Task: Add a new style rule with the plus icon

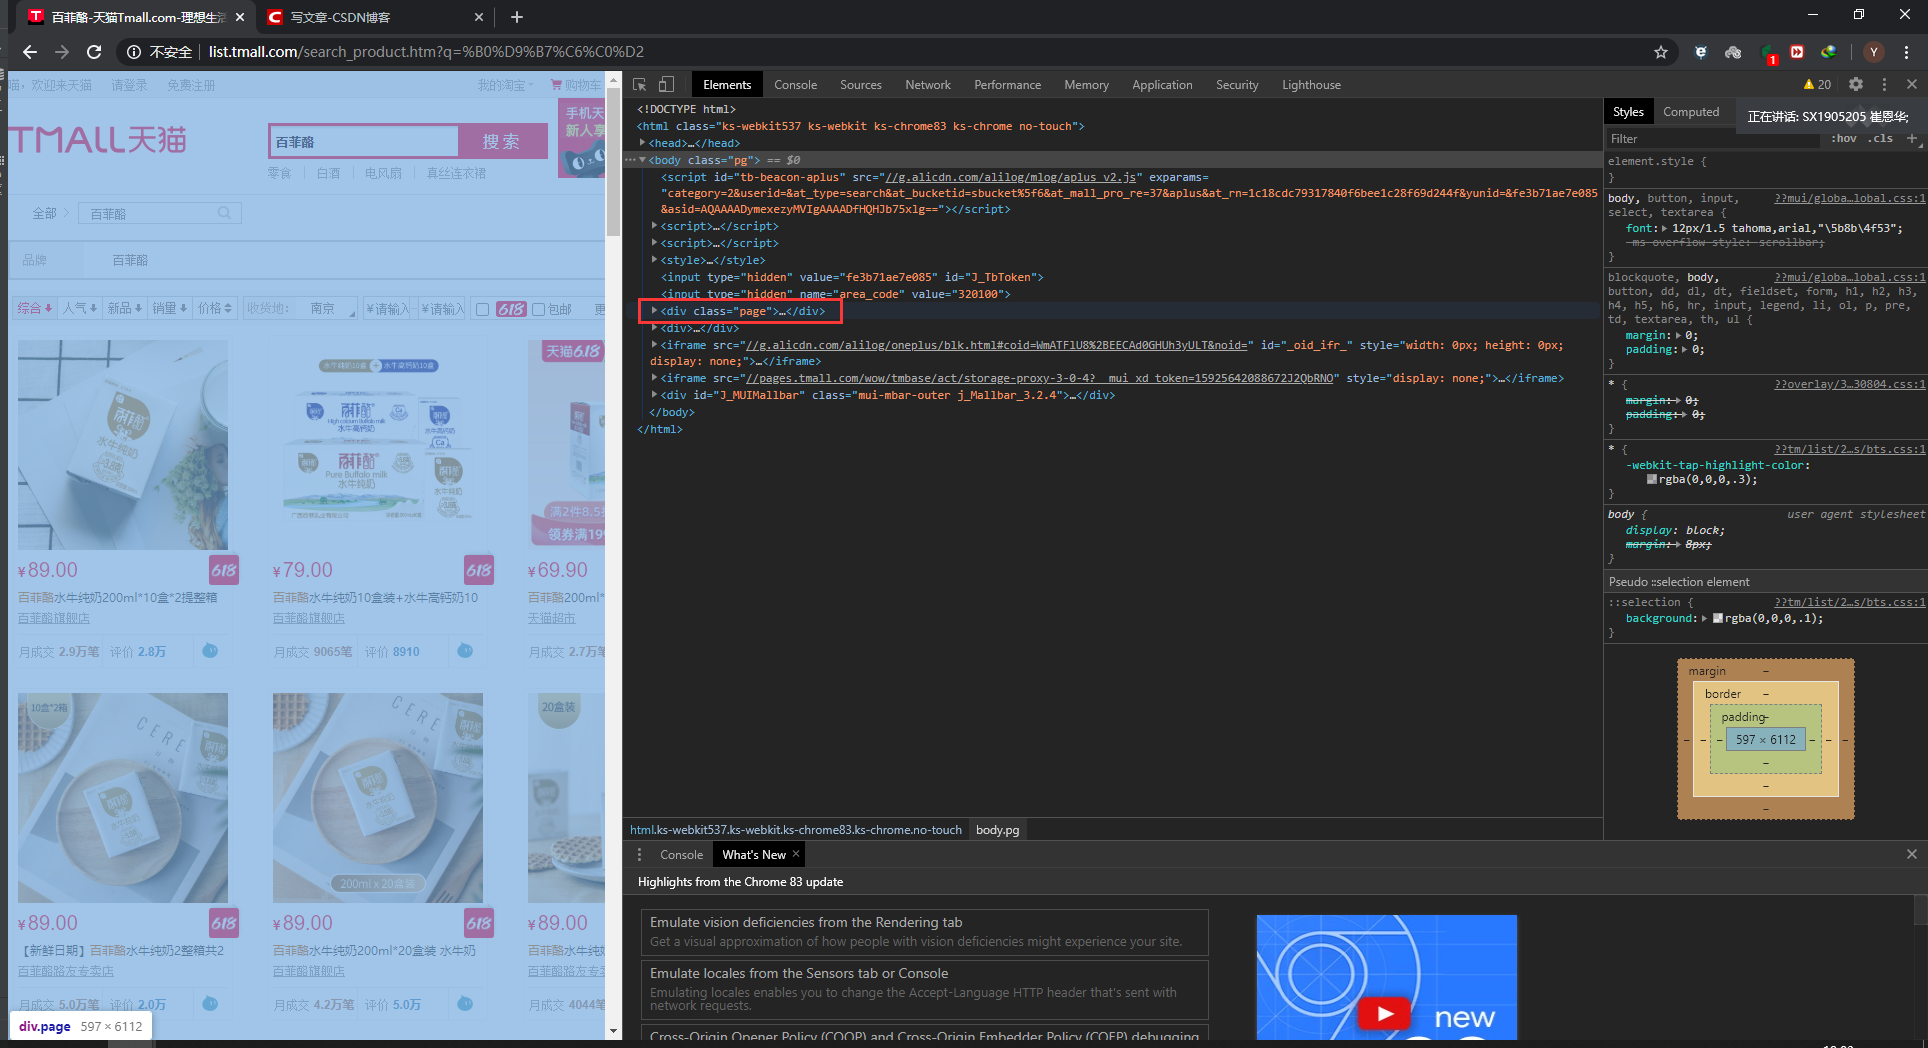Action: 1911,139
